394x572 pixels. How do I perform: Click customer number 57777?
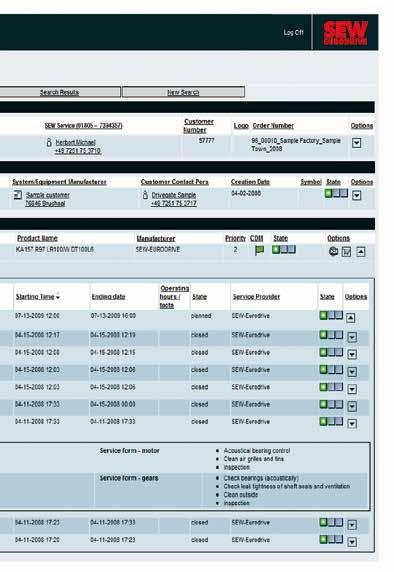206,140
